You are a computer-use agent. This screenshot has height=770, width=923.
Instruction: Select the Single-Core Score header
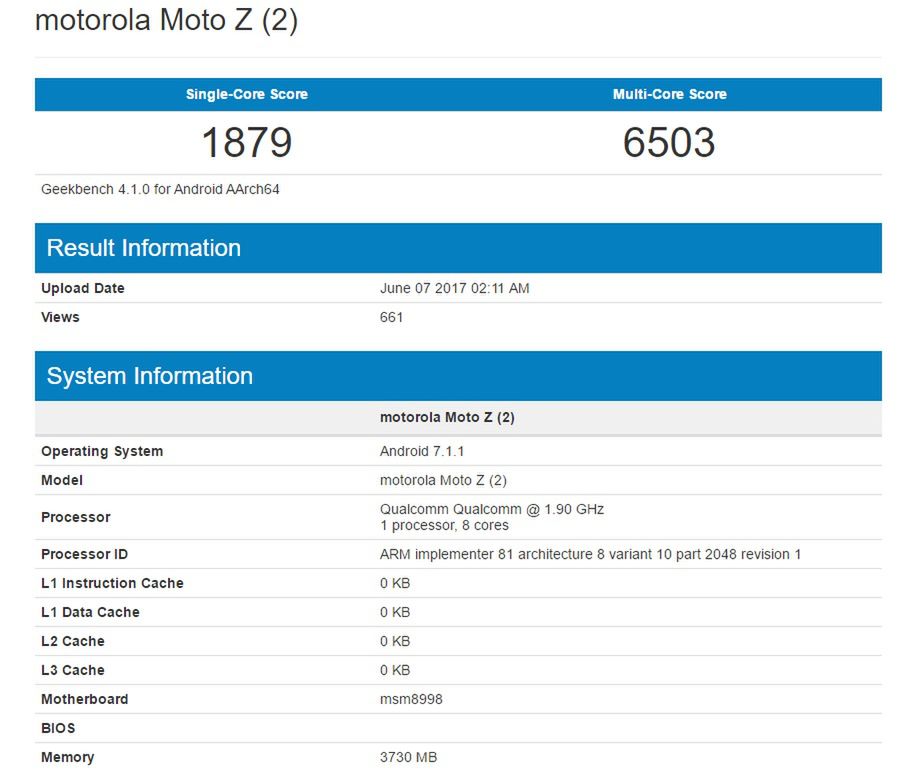246,94
